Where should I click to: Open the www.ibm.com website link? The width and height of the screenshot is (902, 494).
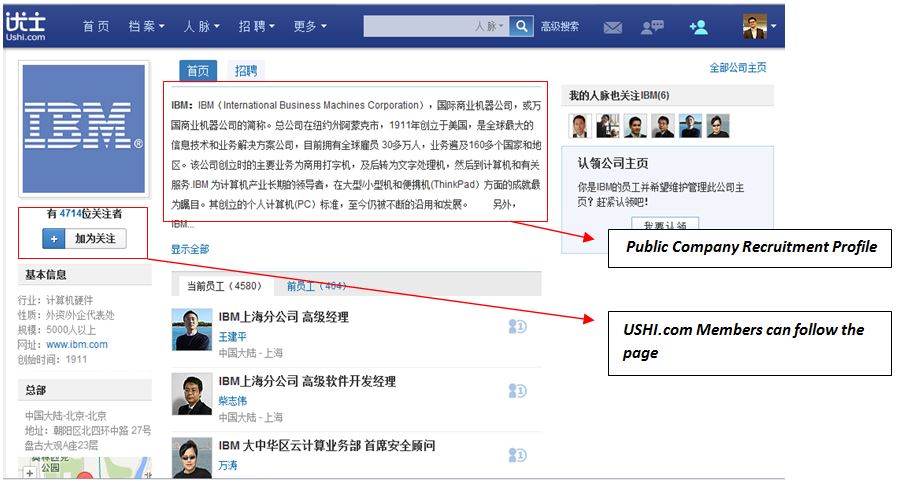77,344
